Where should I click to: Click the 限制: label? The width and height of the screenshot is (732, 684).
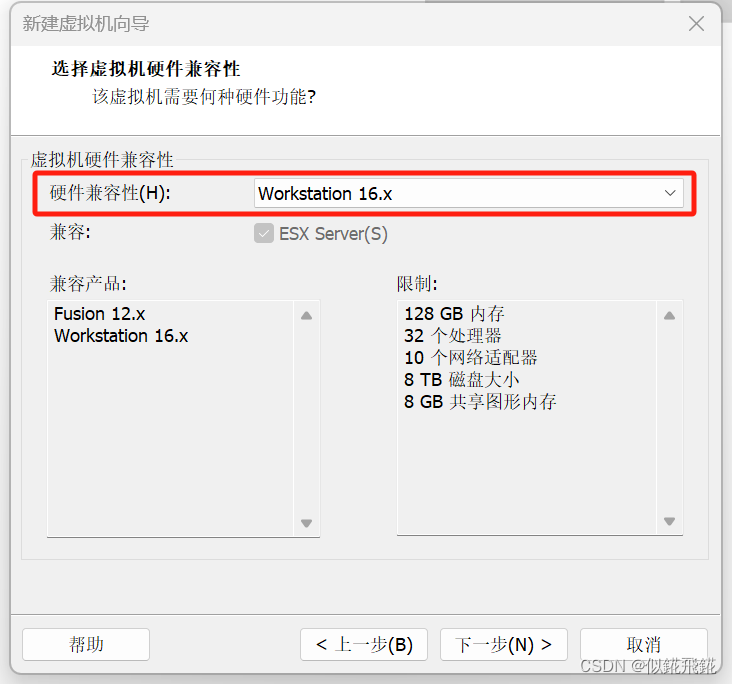click(417, 283)
